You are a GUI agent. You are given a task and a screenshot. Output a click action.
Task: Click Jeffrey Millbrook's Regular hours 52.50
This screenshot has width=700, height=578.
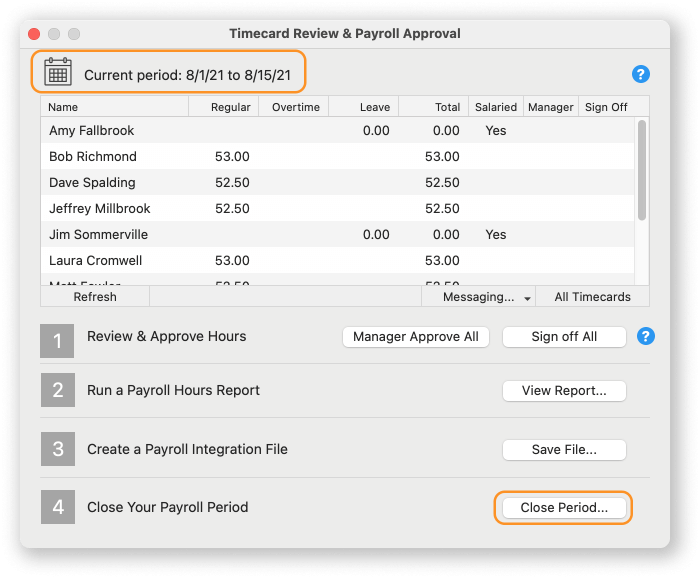pos(232,209)
